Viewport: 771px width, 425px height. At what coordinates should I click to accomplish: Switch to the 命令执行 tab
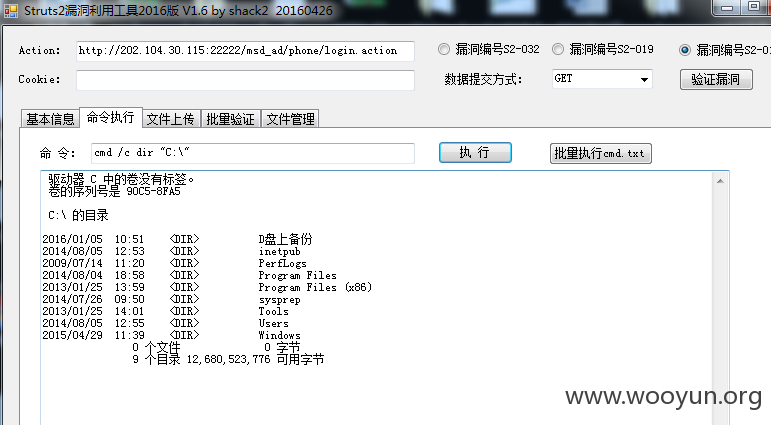pos(111,118)
